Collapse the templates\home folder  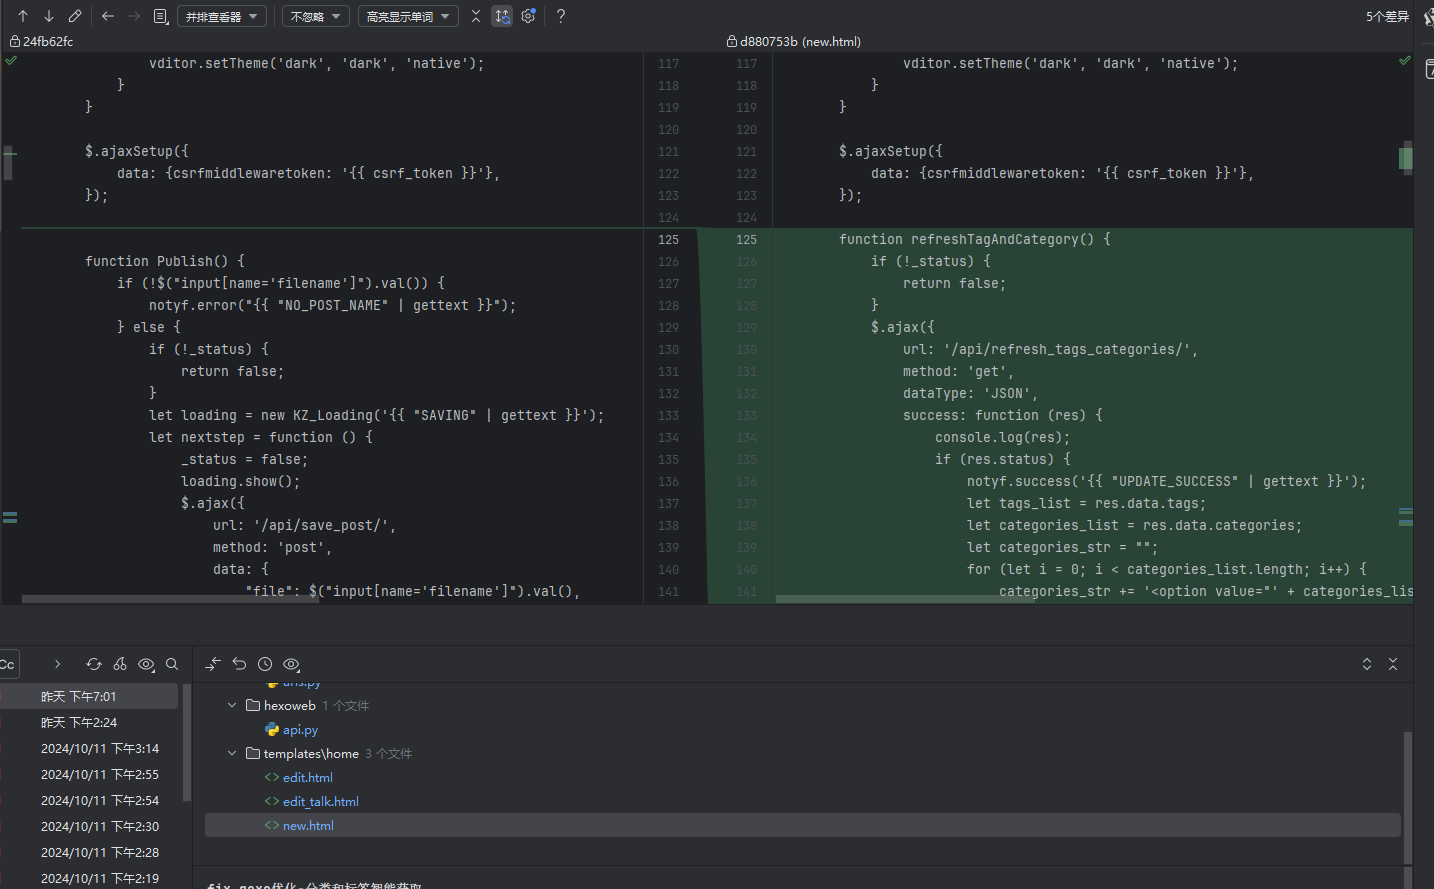(x=232, y=753)
